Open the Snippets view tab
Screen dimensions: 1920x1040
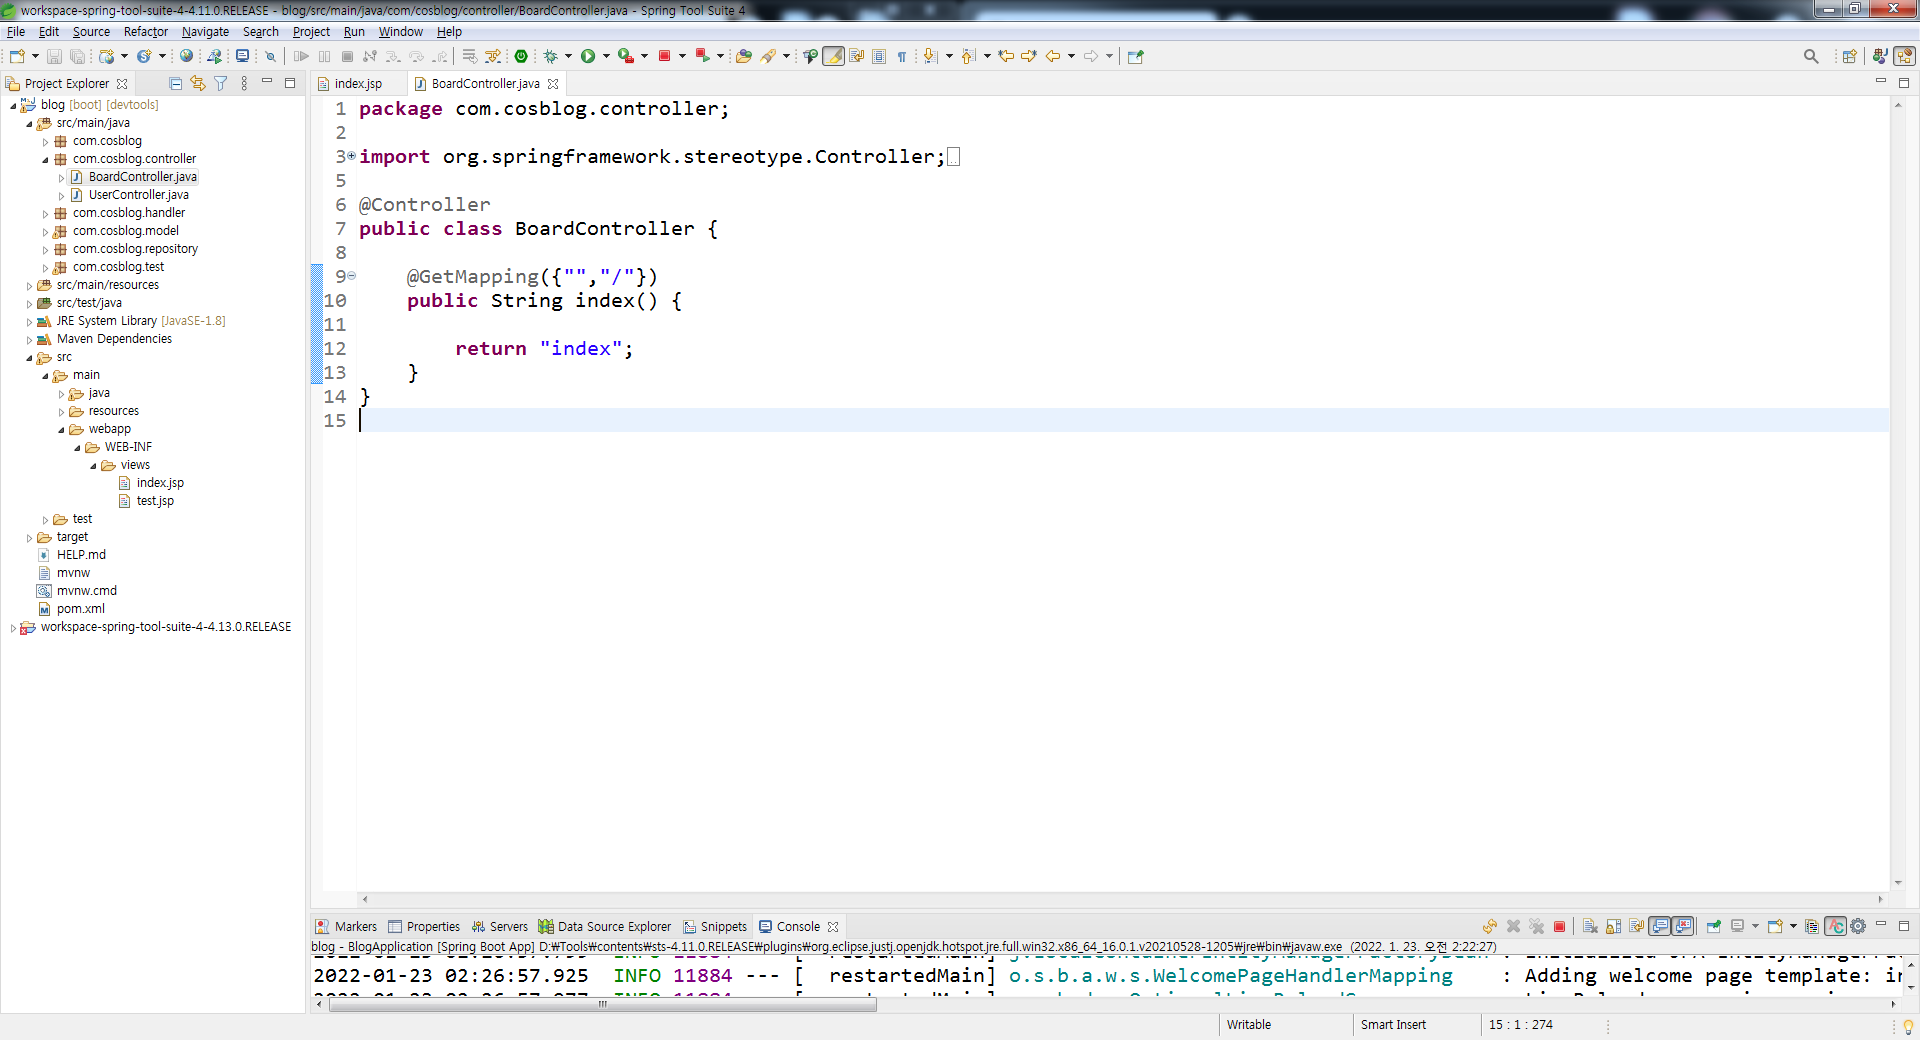click(x=715, y=926)
